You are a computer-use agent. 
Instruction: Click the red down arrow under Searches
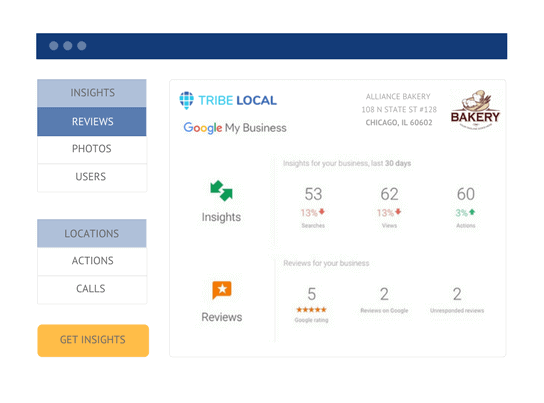[x=322, y=212]
